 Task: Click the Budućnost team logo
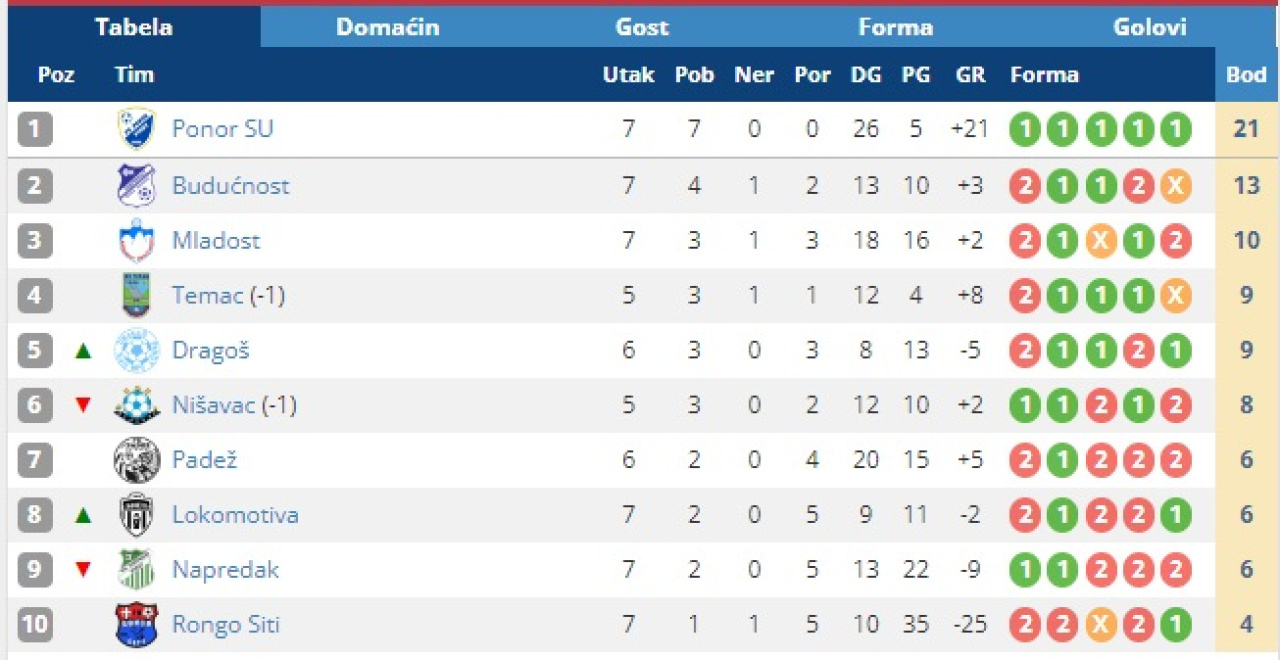136,185
